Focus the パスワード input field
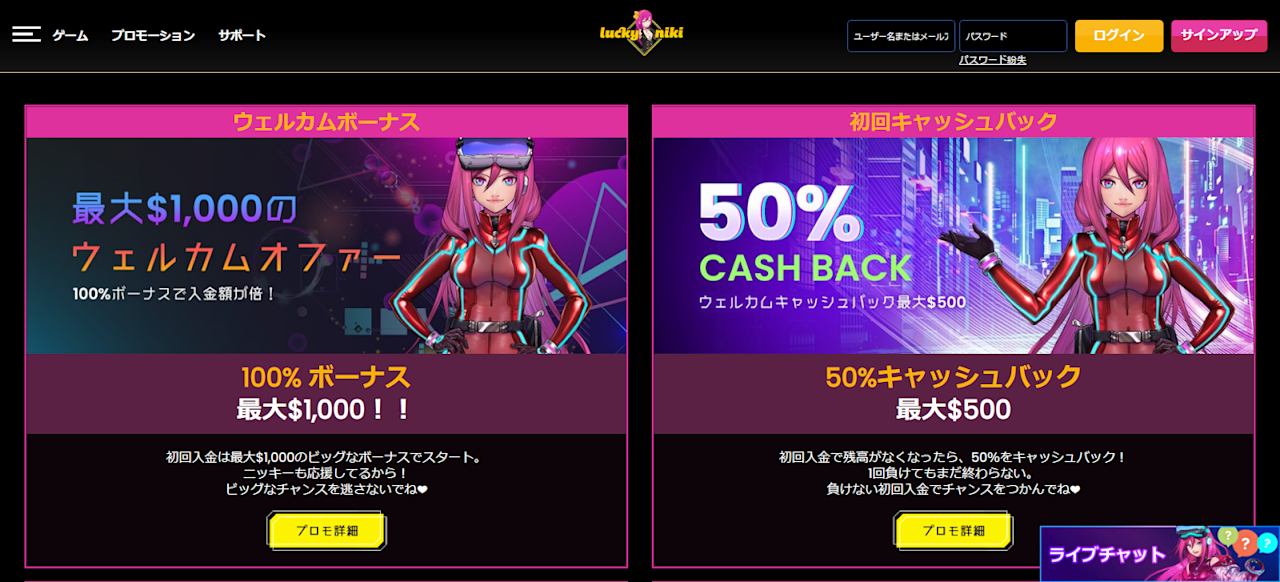 (x=1013, y=36)
